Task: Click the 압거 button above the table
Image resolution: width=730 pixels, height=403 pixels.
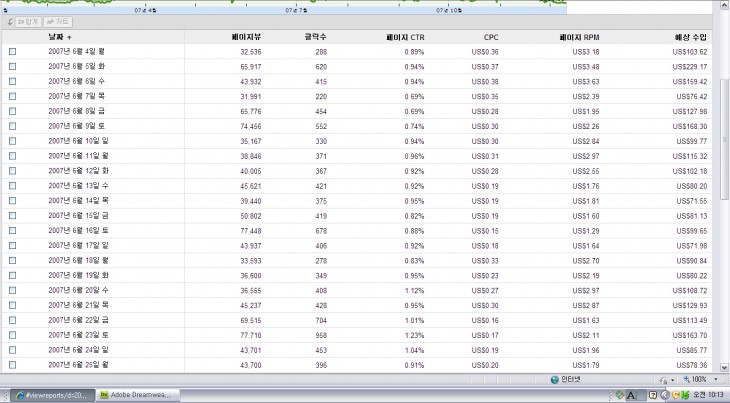Action: click(x=27, y=21)
